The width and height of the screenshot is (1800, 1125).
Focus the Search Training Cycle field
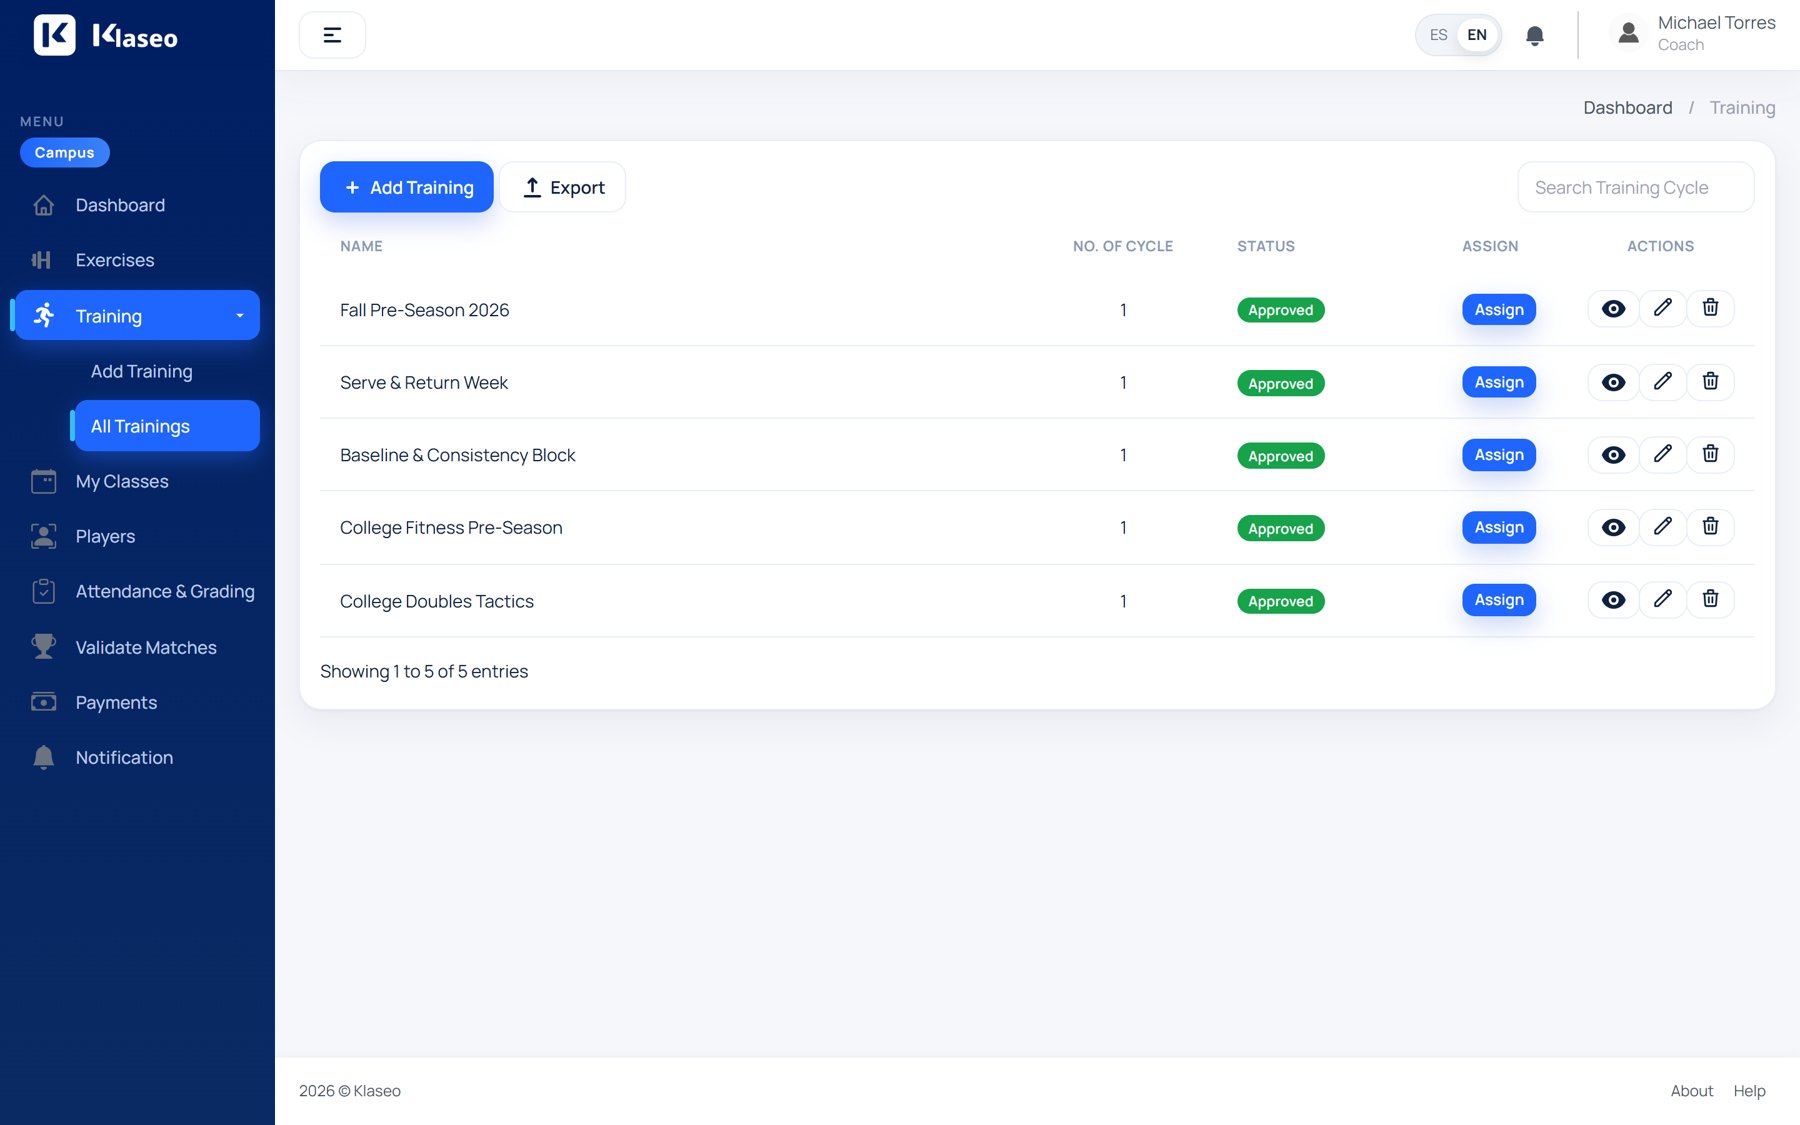tap(1636, 187)
